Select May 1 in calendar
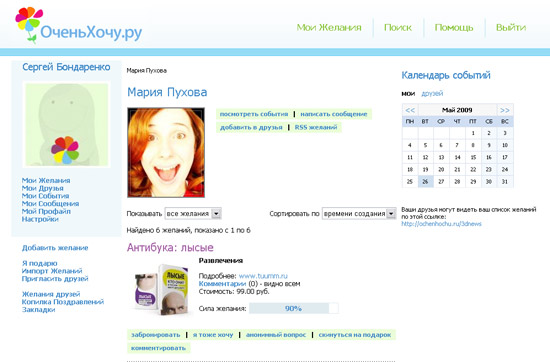 (x=473, y=133)
